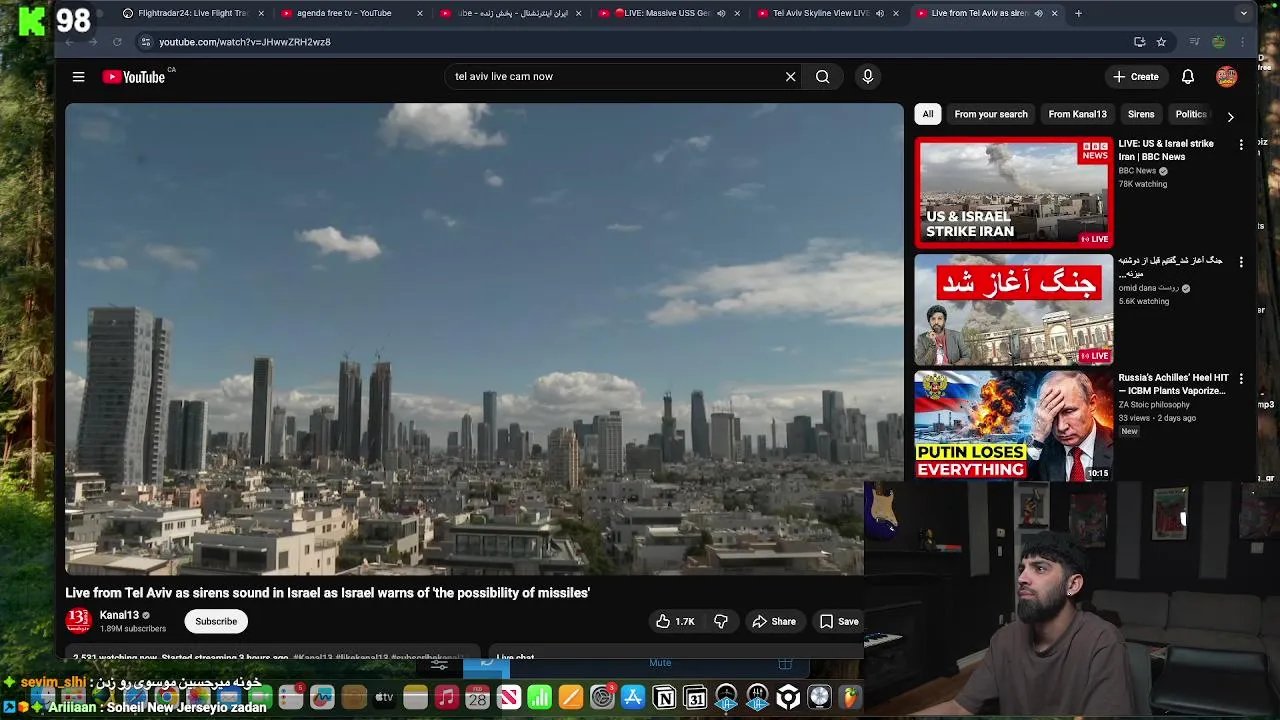The width and height of the screenshot is (1280, 720).
Task: Open the BBC News live thumbnail
Action: tap(1014, 192)
